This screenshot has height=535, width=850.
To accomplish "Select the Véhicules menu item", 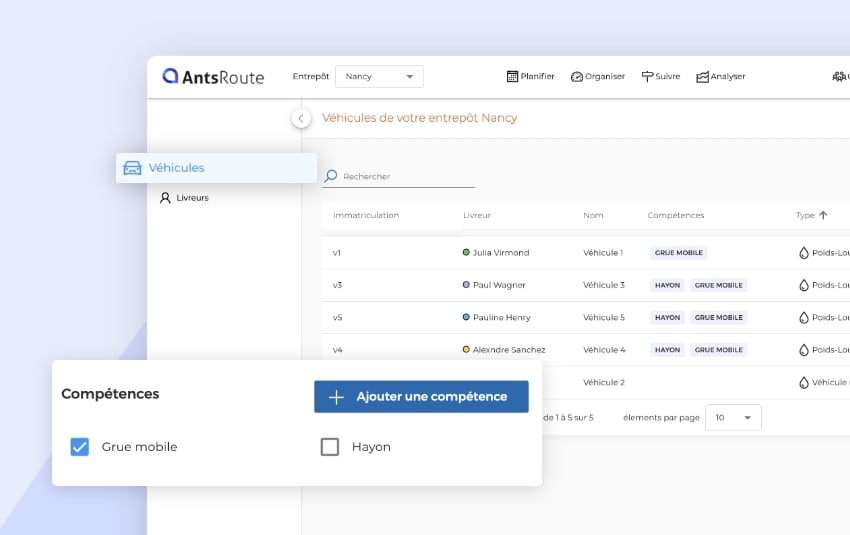I will click(177, 168).
